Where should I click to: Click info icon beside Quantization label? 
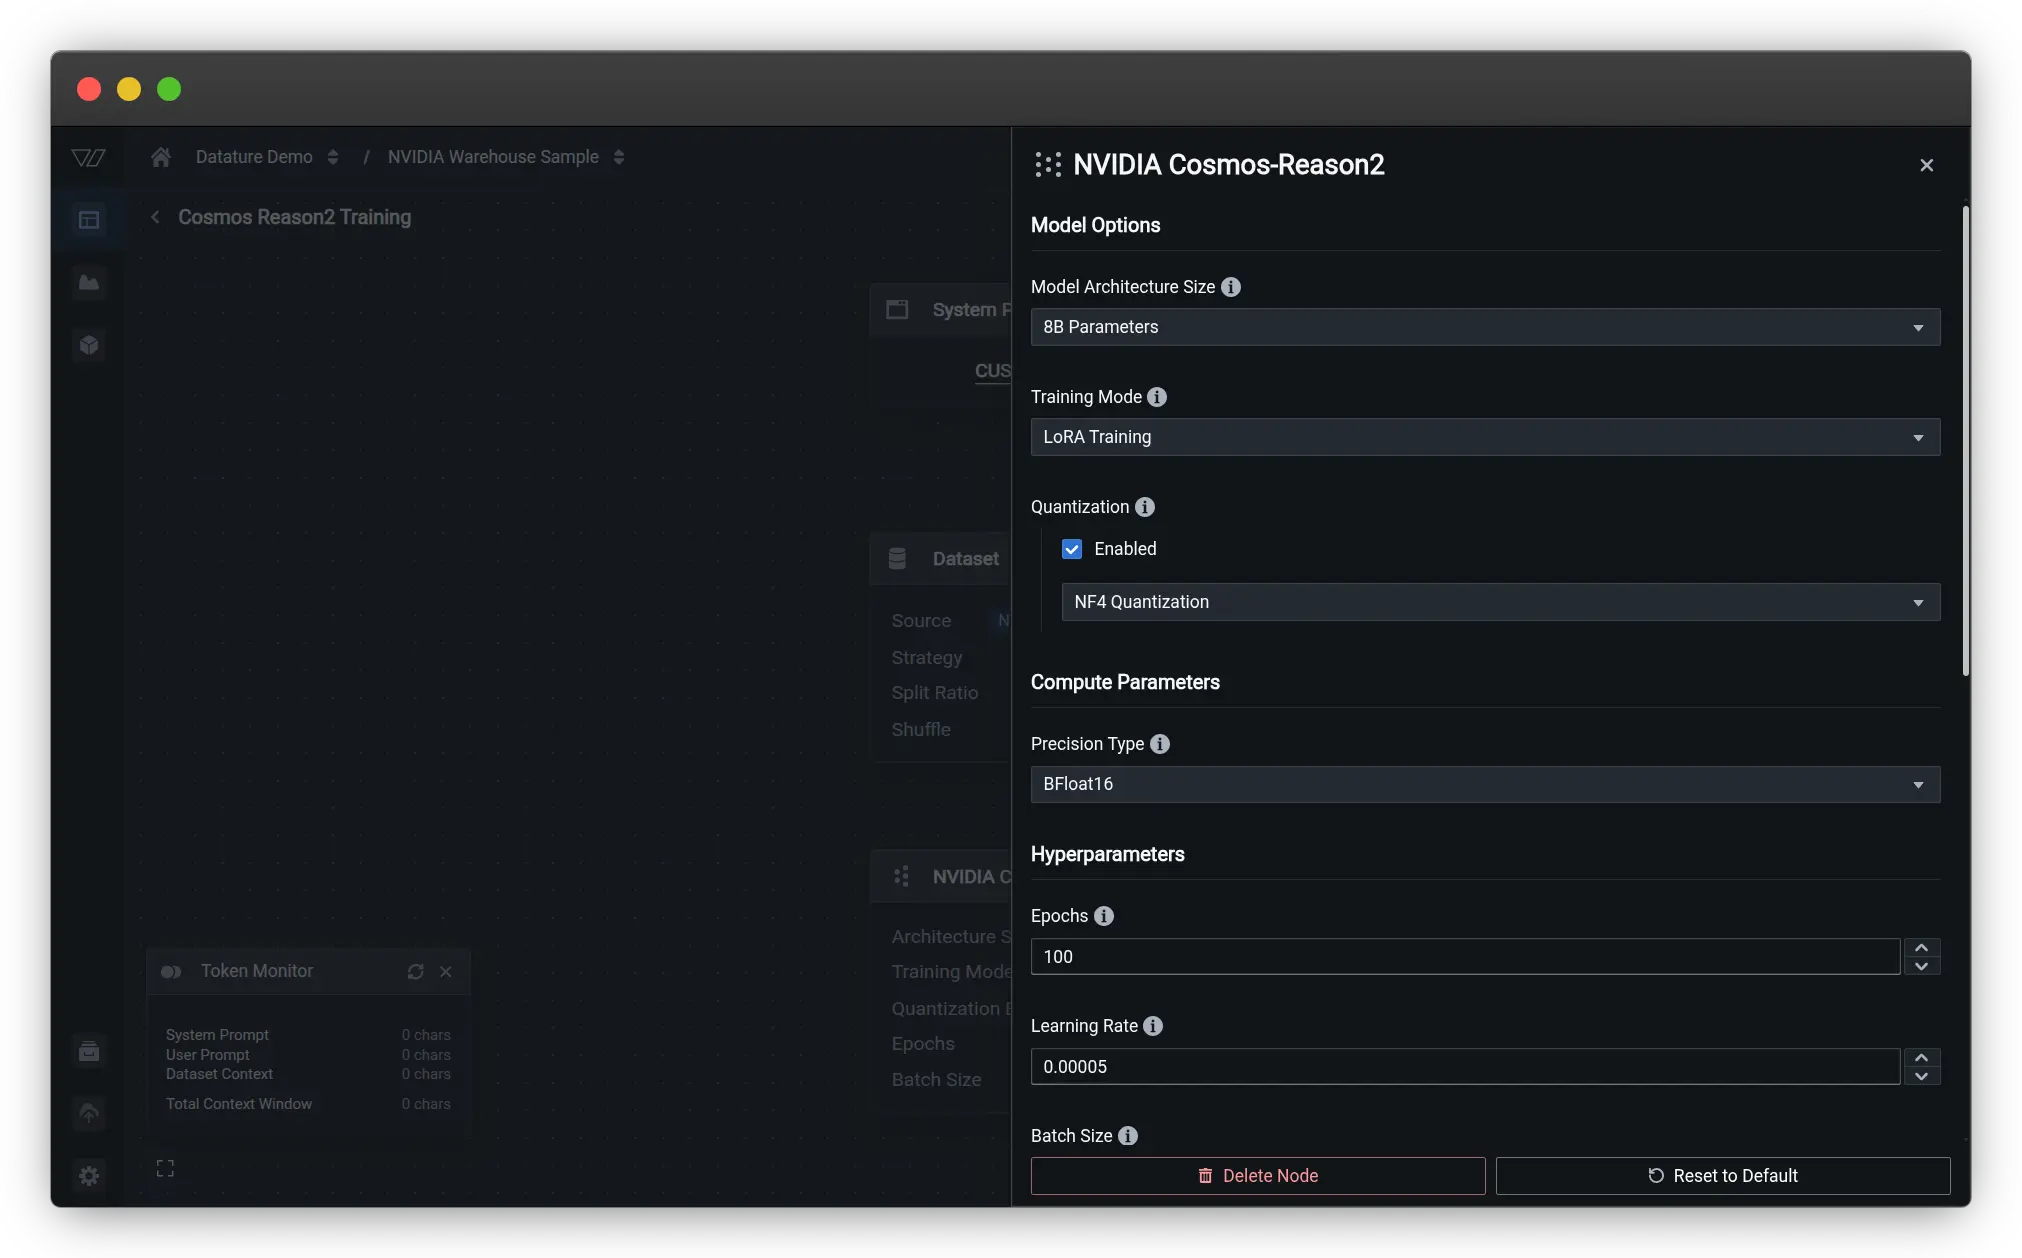pos(1145,507)
